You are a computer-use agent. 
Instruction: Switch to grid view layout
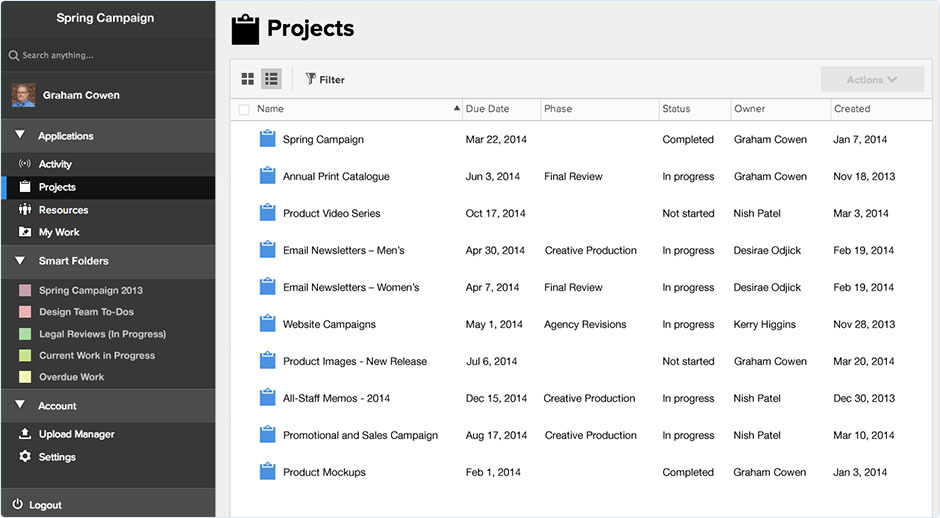[248, 79]
